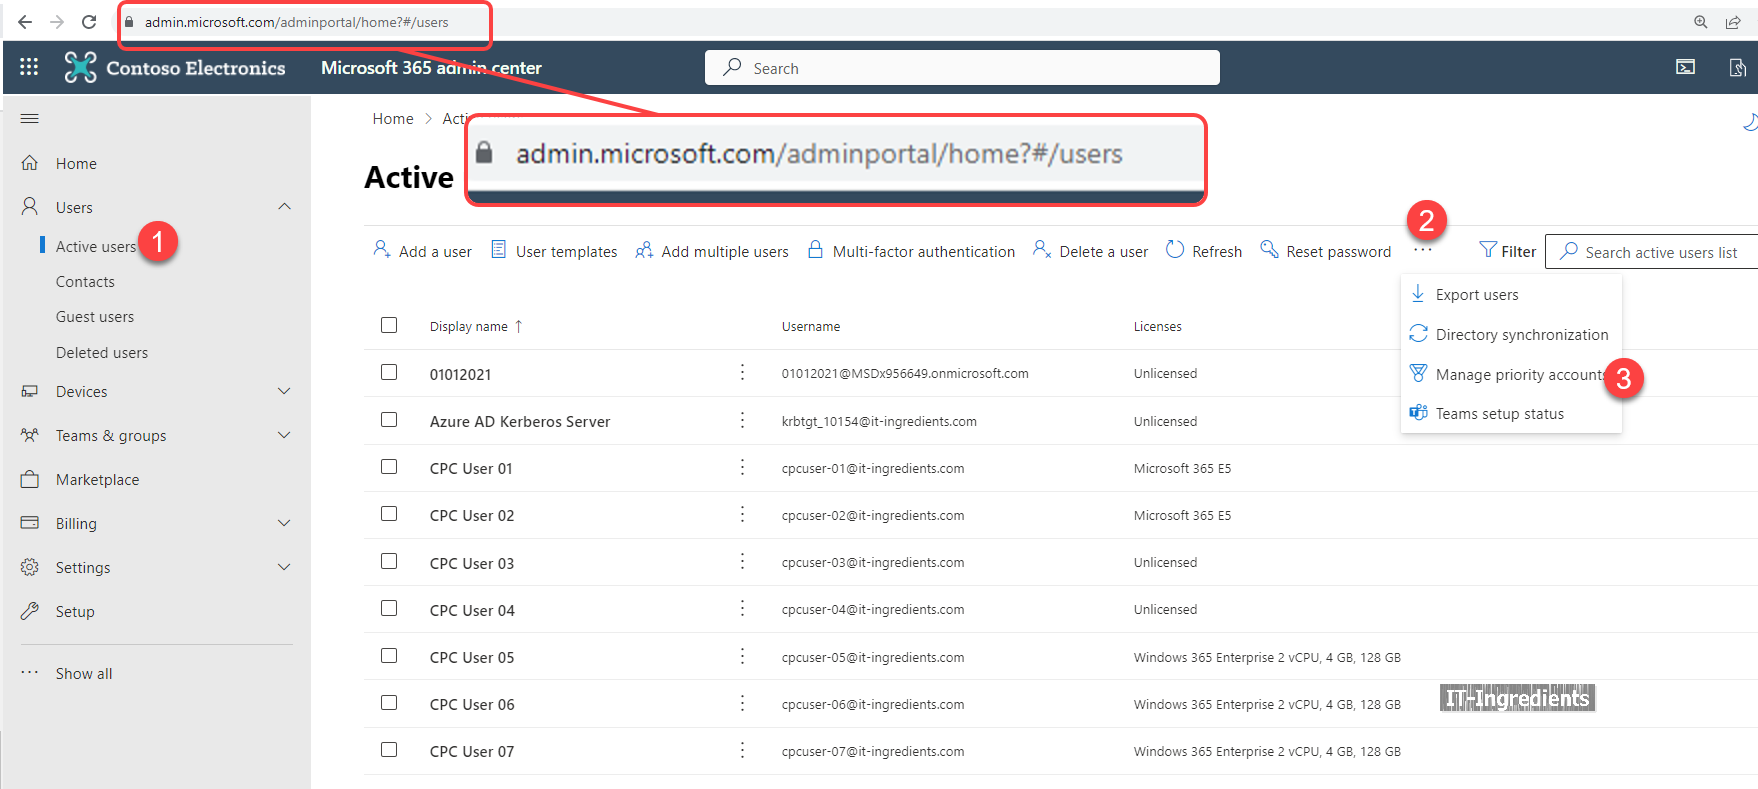
Task: Collapse the Users section chevron
Action: tap(284, 206)
